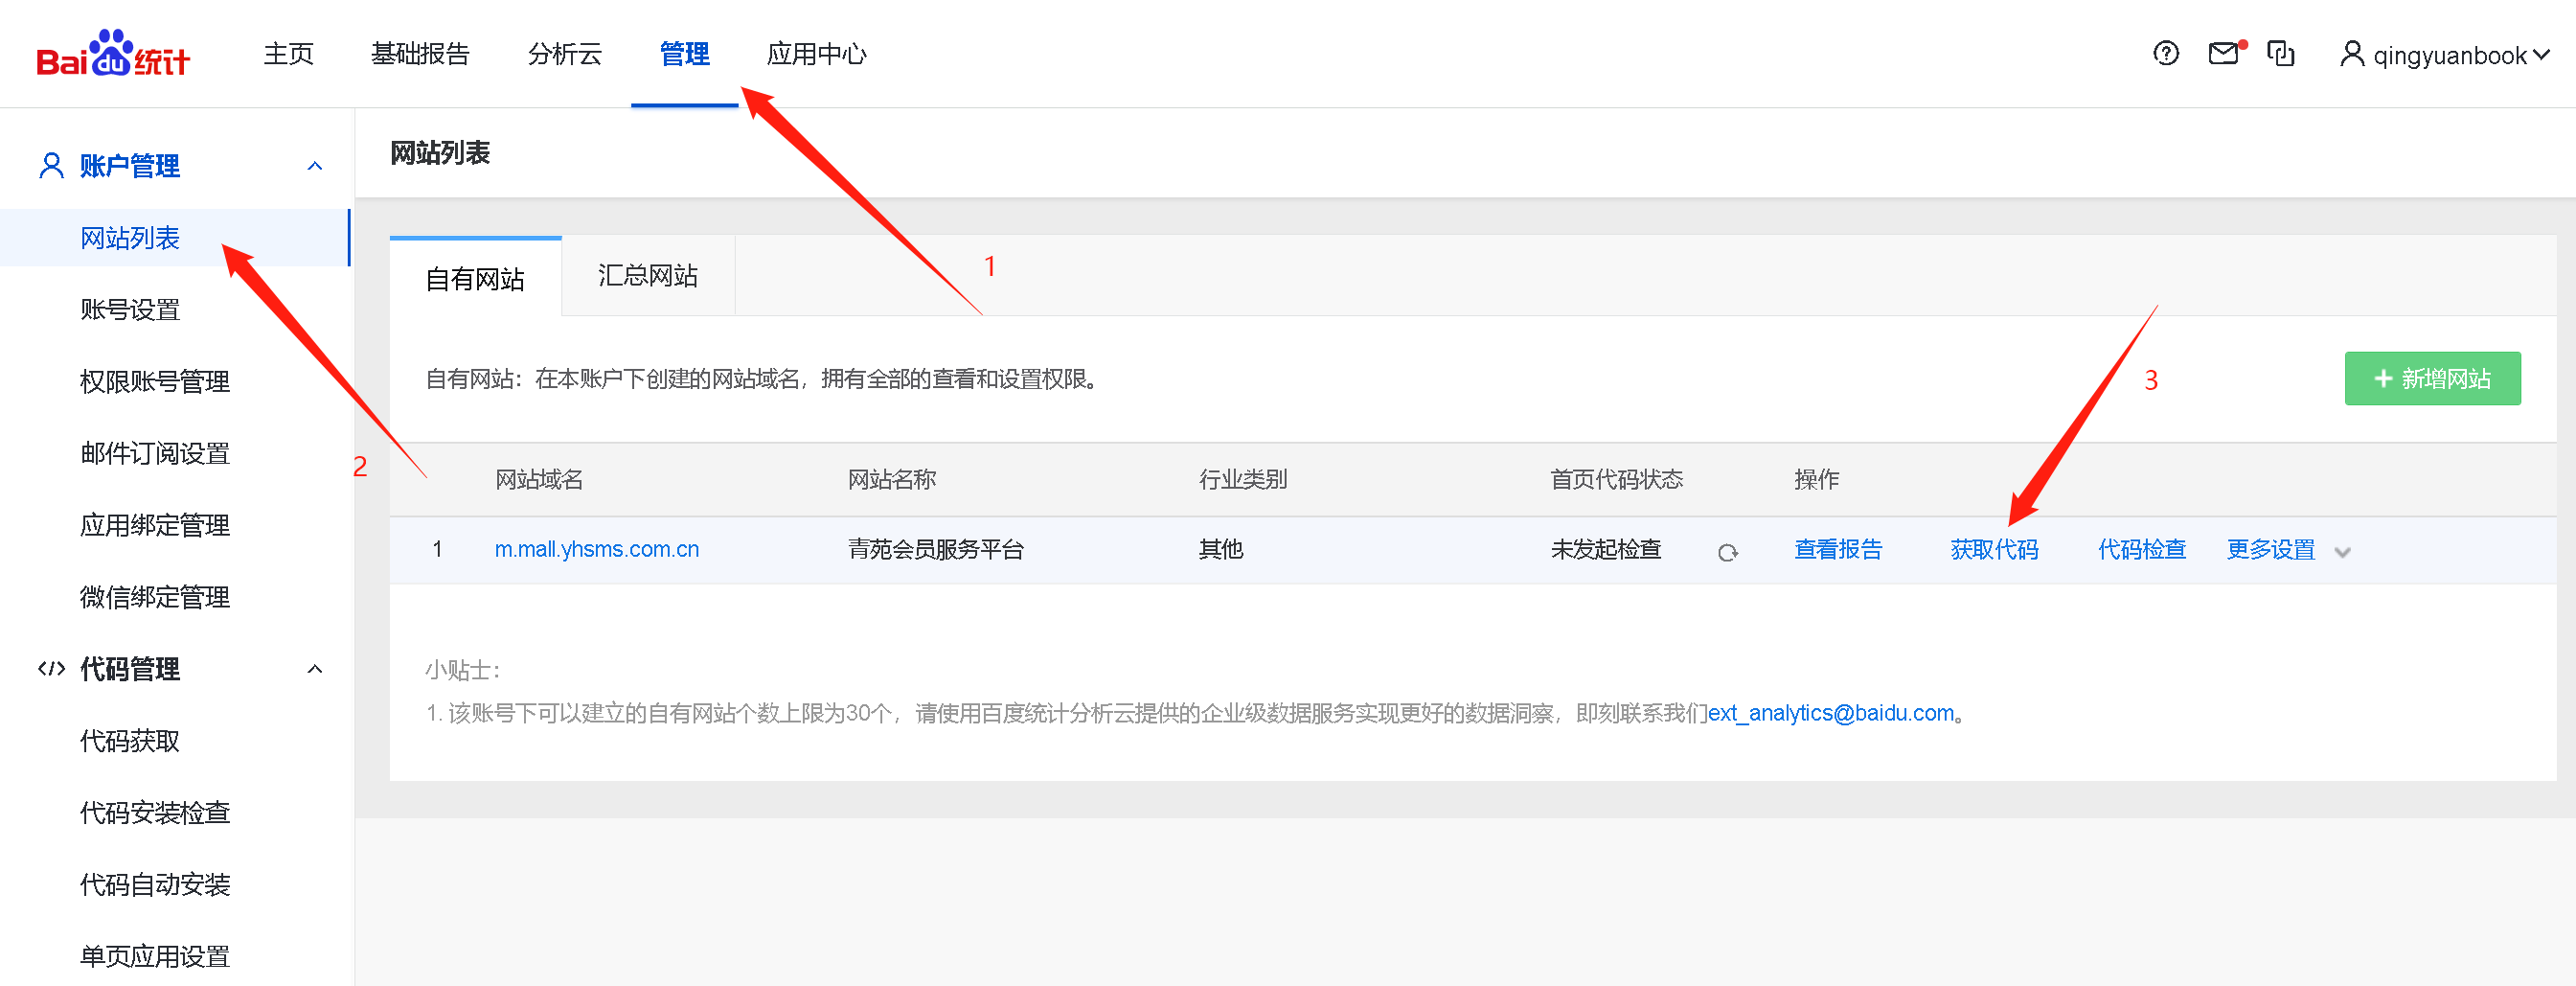Image resolution: width=2576 pixels, height=986 pixels.
Task: Click the 获取代码 link
Action: click(x=1993, y=550)
